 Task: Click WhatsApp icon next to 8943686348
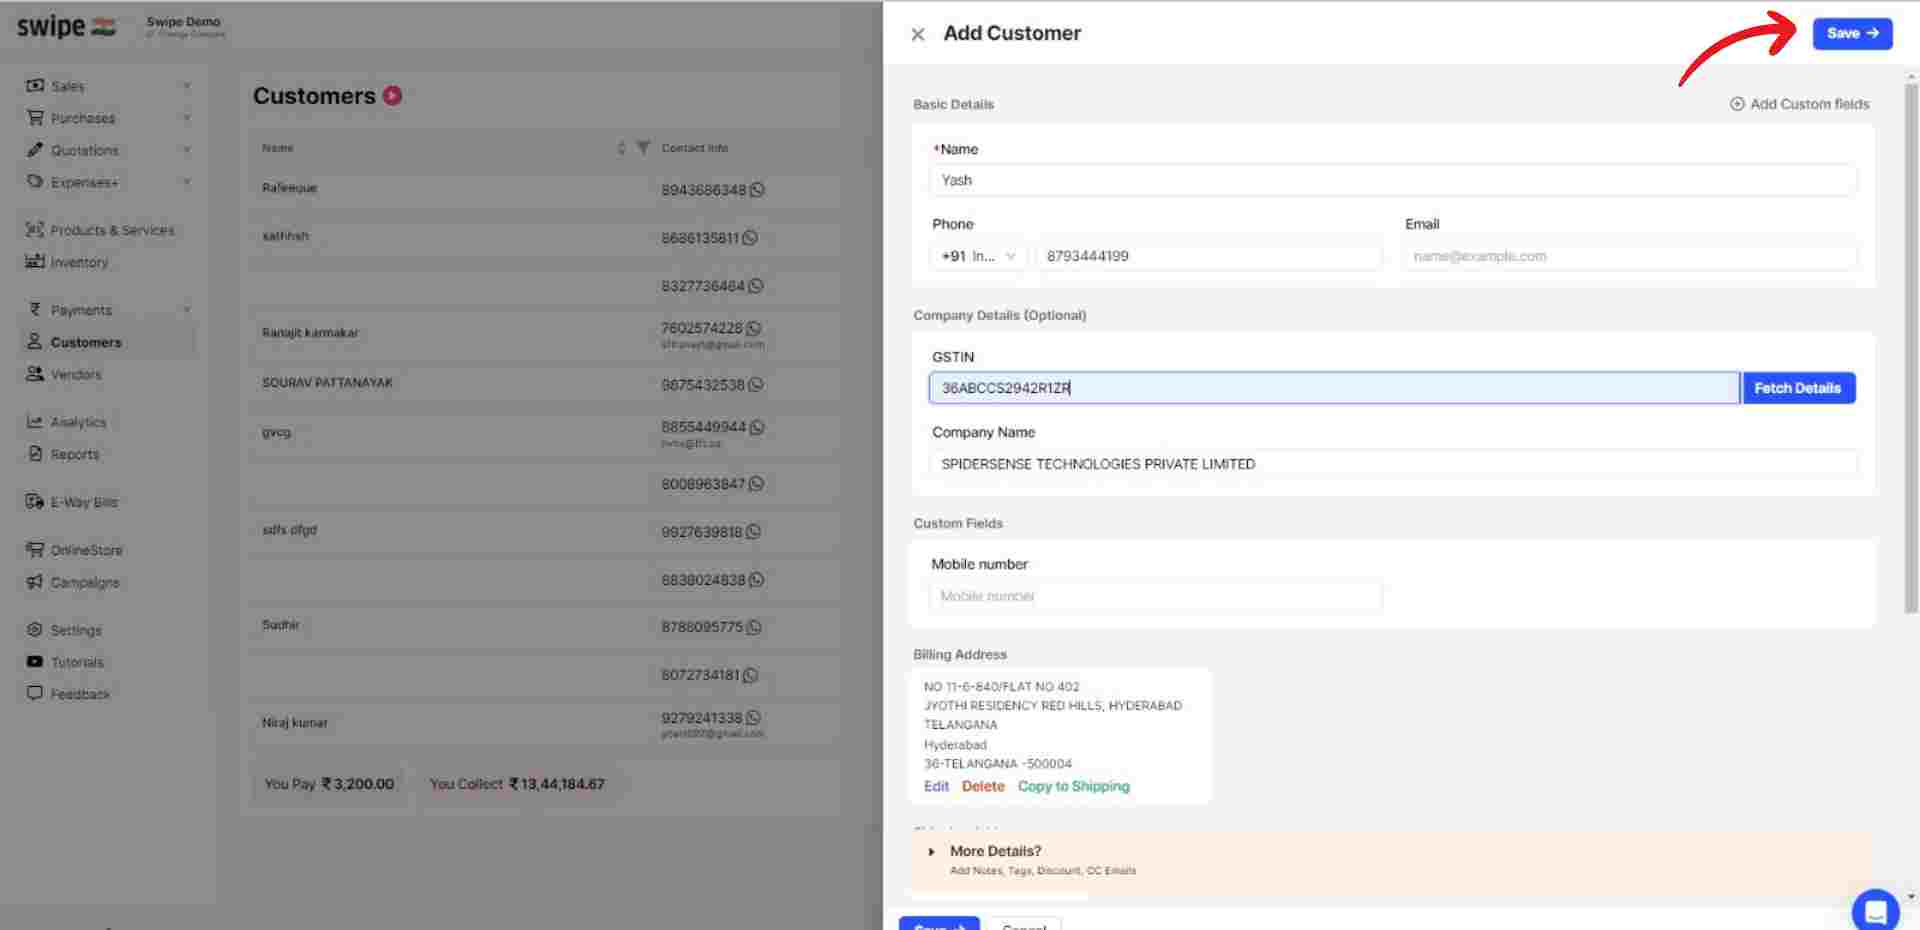tap(757, 189)
